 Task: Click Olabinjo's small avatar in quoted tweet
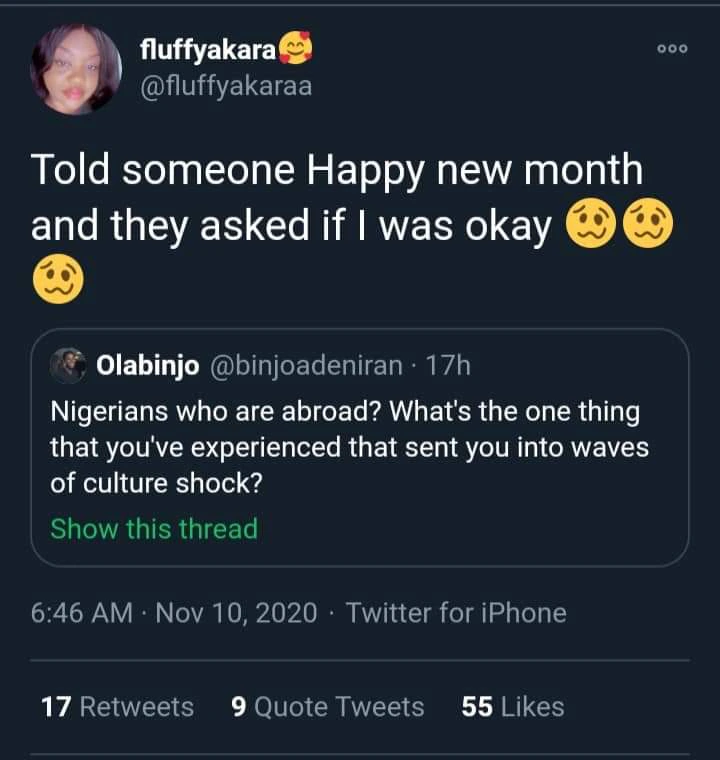click(69, 365)
